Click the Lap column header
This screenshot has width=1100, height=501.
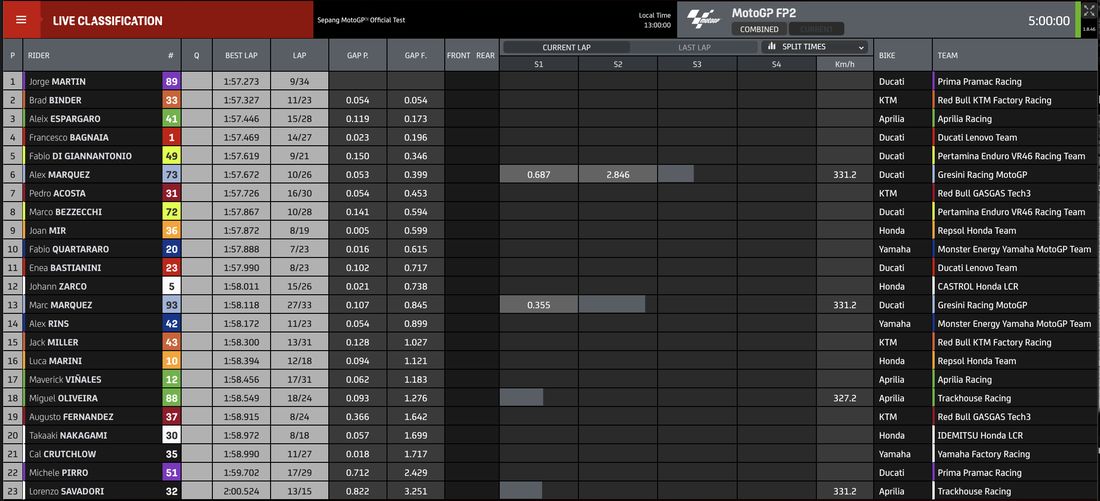pos(300,55)
